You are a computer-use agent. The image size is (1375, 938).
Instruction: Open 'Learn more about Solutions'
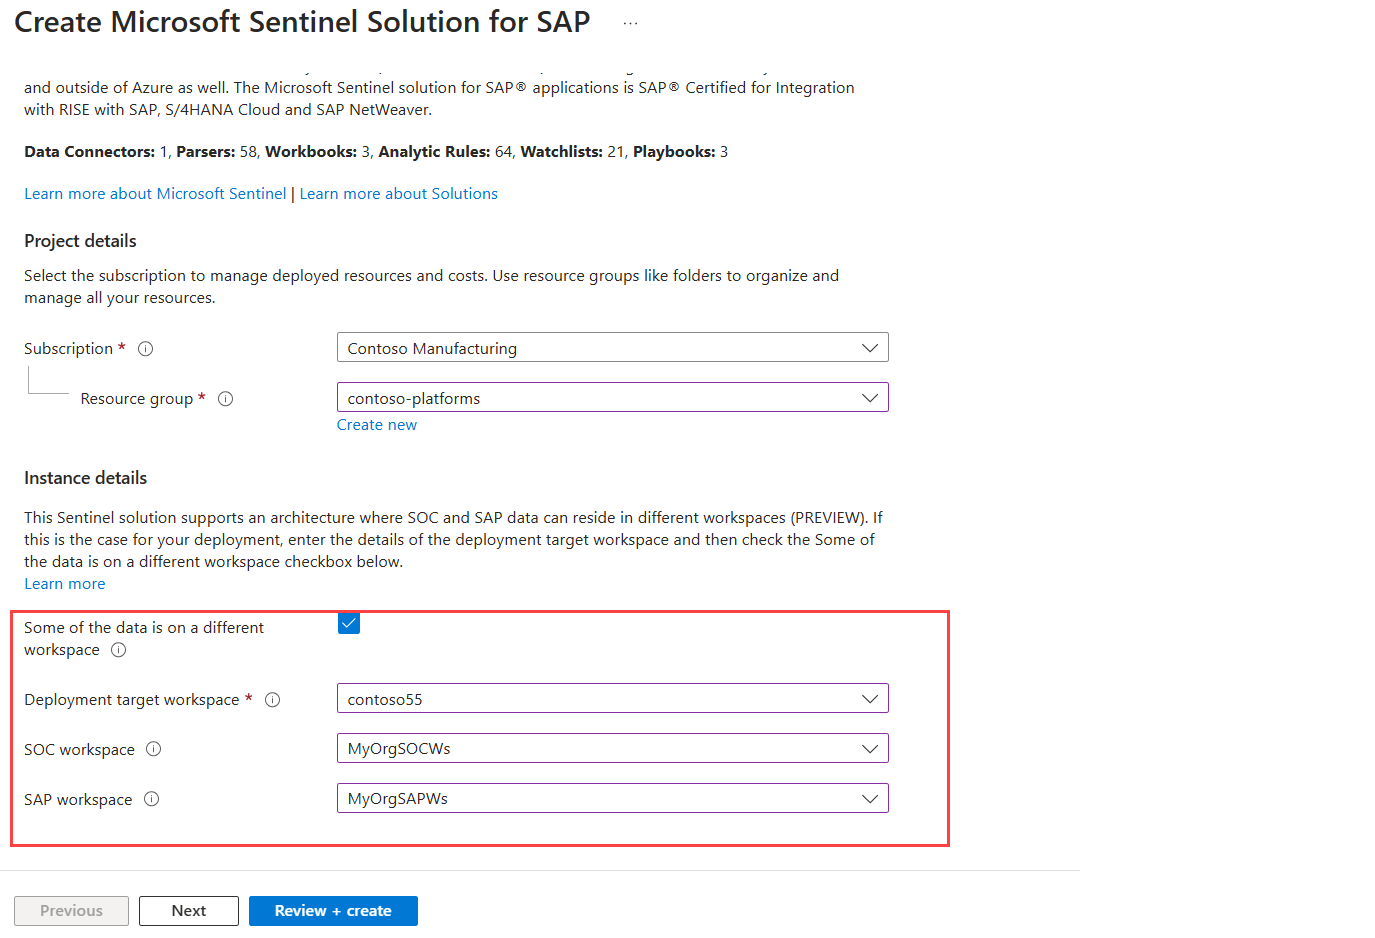398,193
